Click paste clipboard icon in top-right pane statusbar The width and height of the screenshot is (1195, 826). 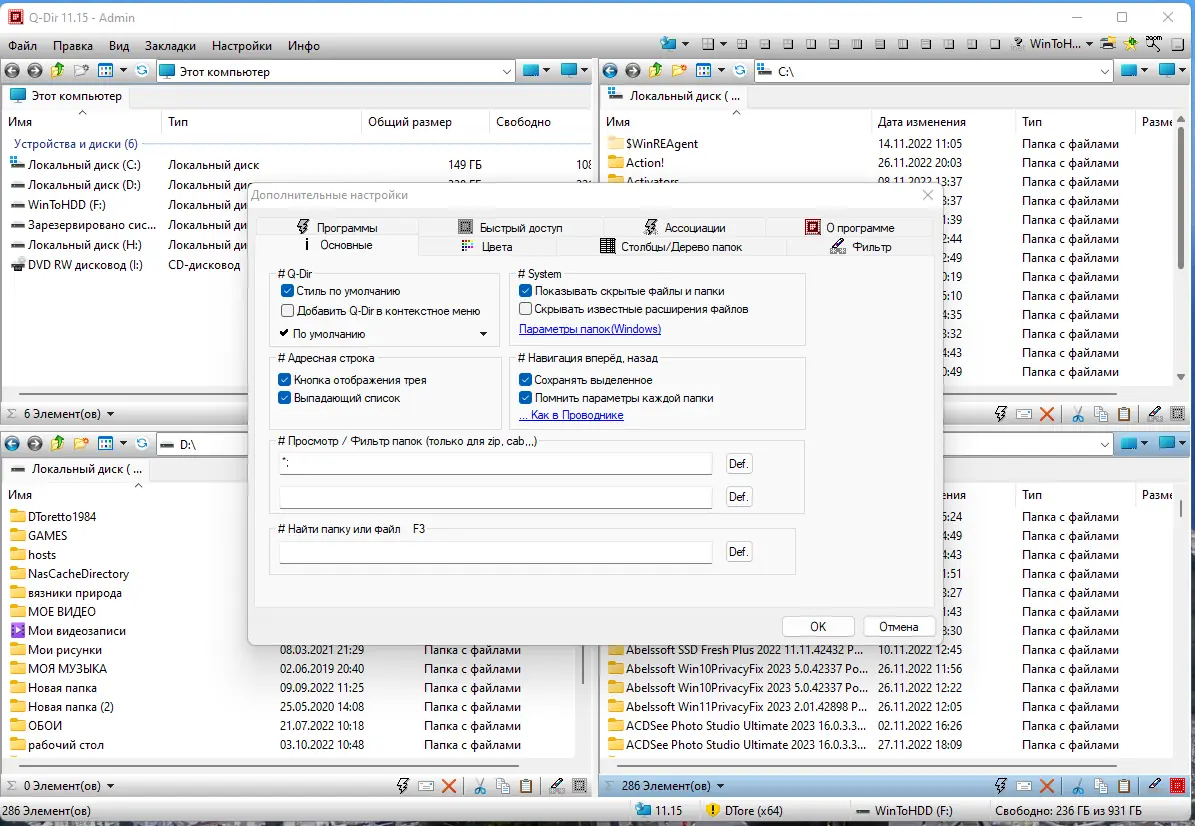click(1124, 414)
